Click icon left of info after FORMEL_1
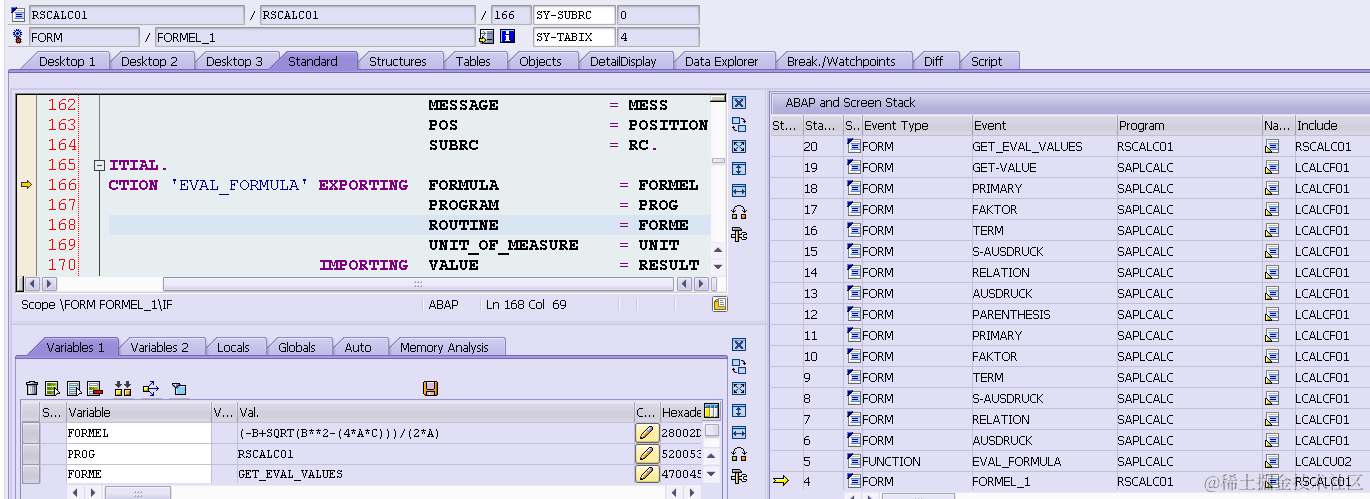1370x499 pixels. click(486, 37)
